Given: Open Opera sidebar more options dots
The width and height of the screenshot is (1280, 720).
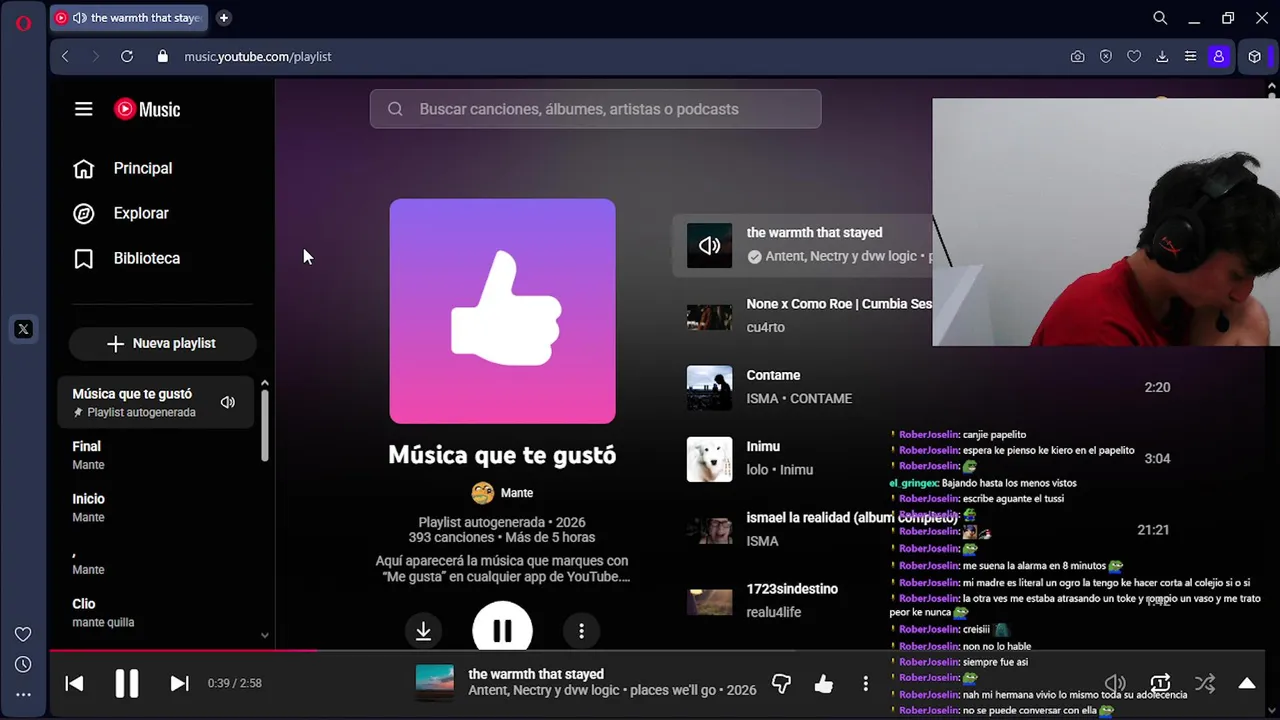Looking at the screenshot, I should click(x=23, y=694).
